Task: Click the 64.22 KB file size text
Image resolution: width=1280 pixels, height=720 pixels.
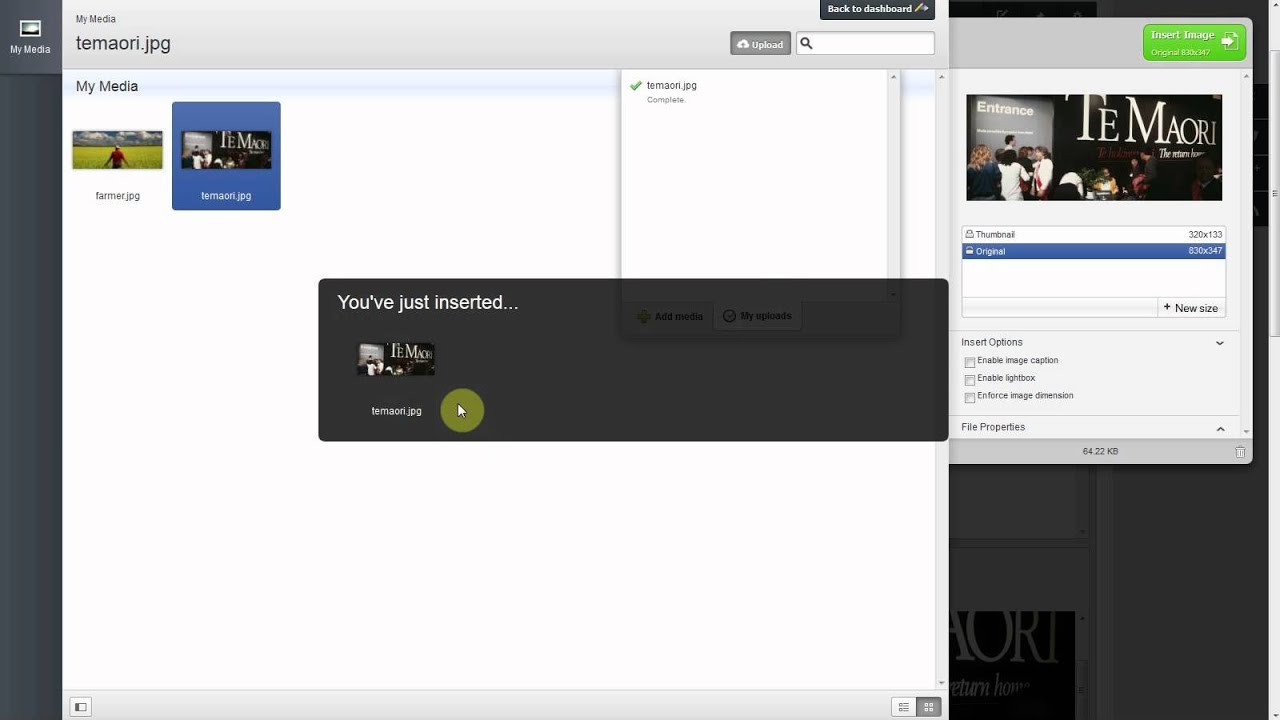Action: point(1100,452)
